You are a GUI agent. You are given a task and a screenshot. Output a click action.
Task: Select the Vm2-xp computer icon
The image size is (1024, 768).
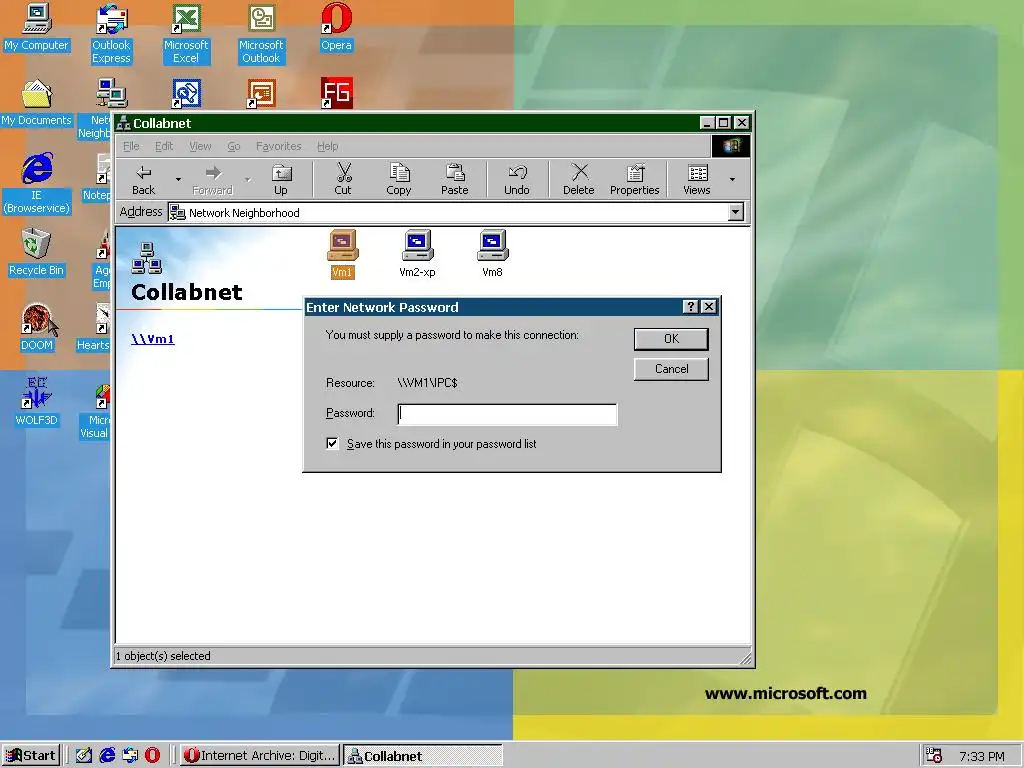(x=417, y=253)
